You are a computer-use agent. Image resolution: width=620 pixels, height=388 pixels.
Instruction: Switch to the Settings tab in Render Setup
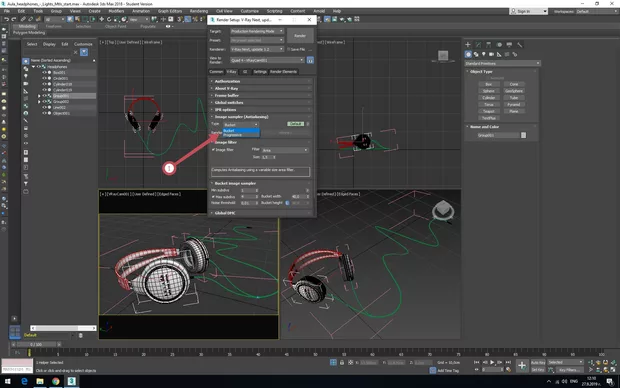260,72
